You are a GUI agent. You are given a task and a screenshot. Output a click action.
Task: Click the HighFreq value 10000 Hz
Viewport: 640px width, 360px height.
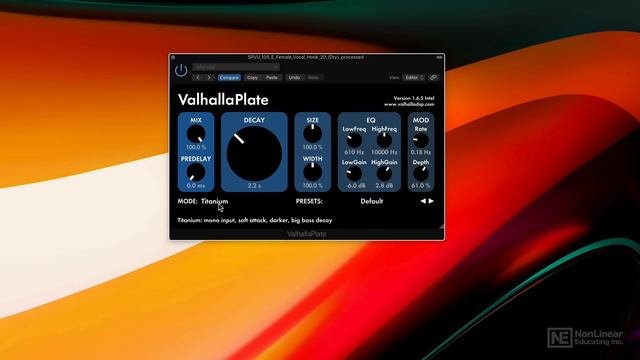pos(384,152)
